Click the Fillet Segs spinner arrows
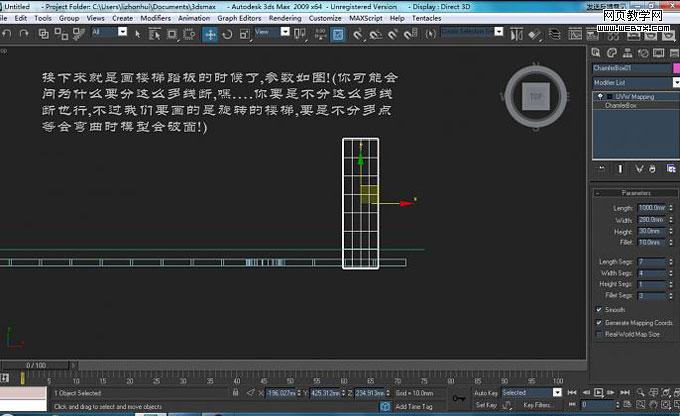Image resolution: width=680 pixels, height=416 pixels. pos(671,295)
